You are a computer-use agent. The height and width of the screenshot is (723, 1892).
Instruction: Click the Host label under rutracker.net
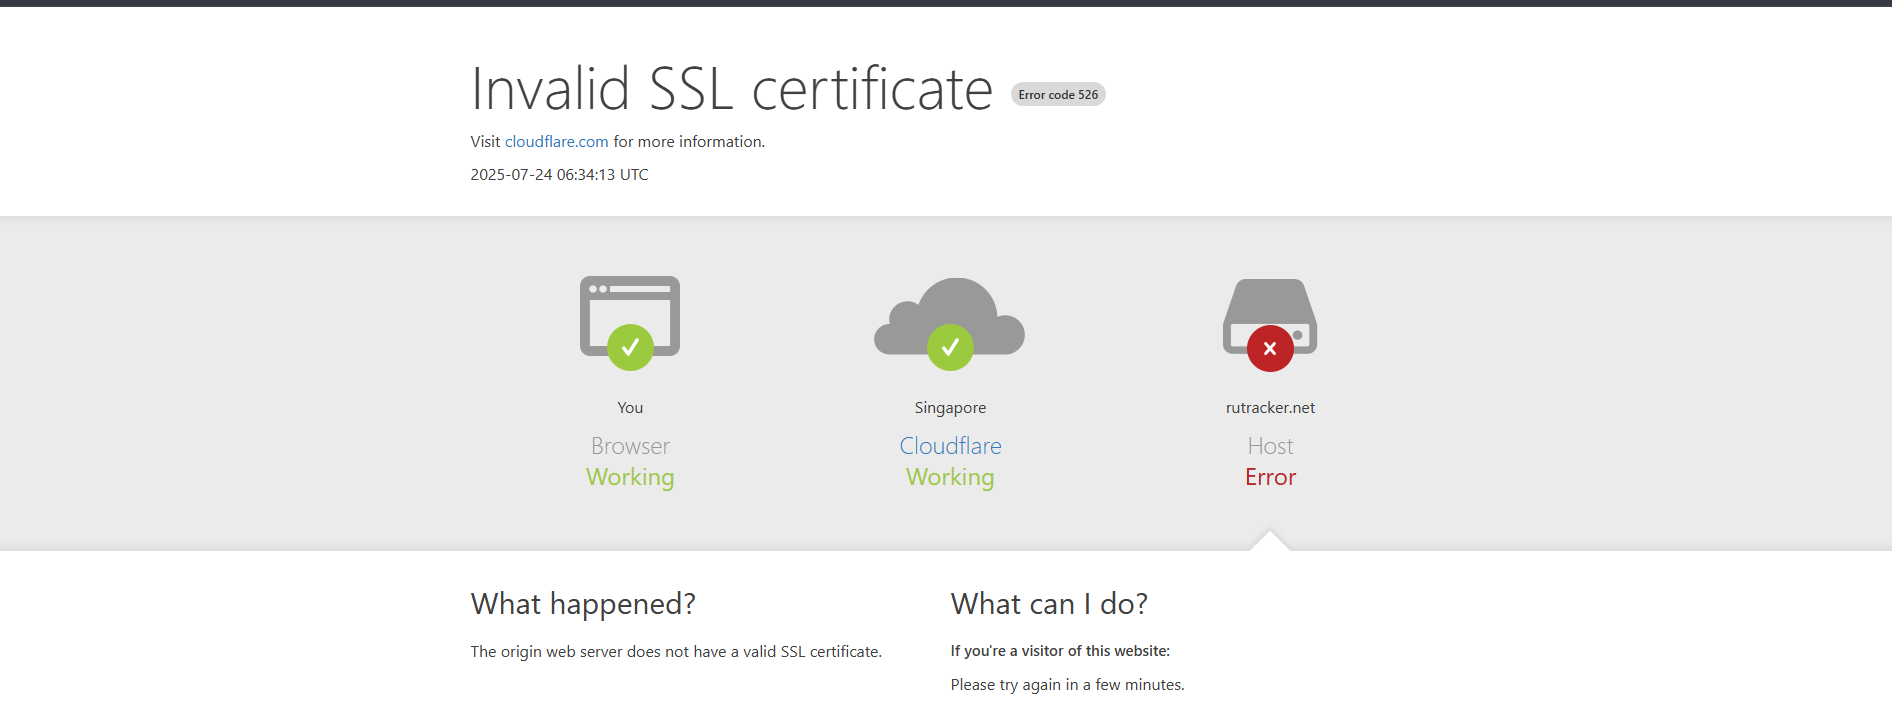click(x=1270, y=446)
